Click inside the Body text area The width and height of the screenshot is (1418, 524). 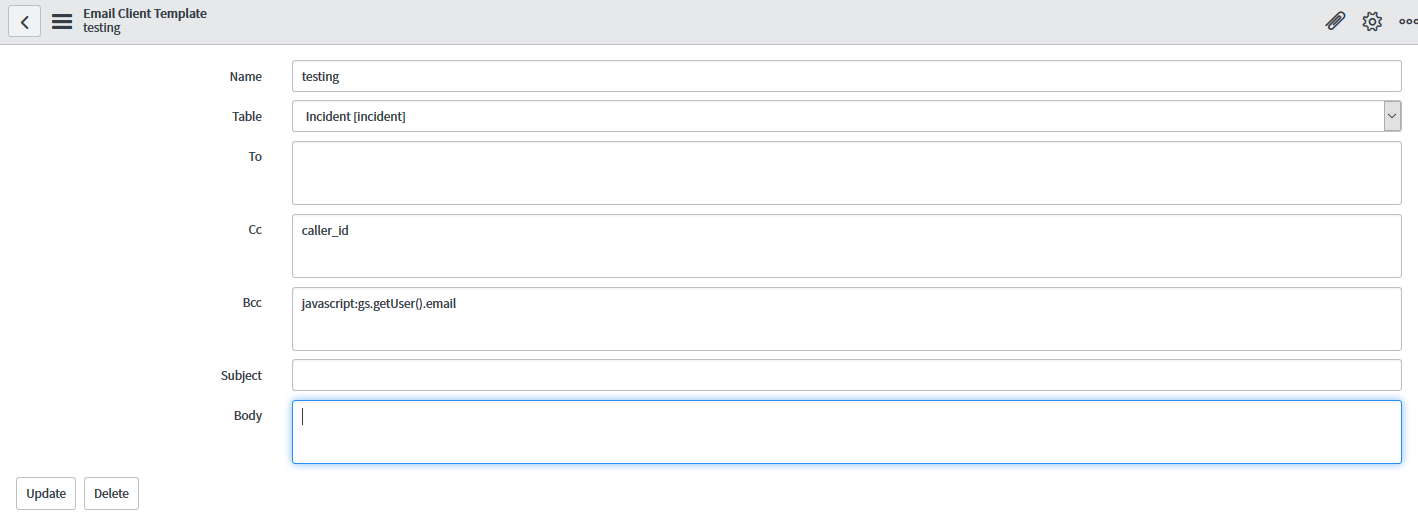point(847,432)
